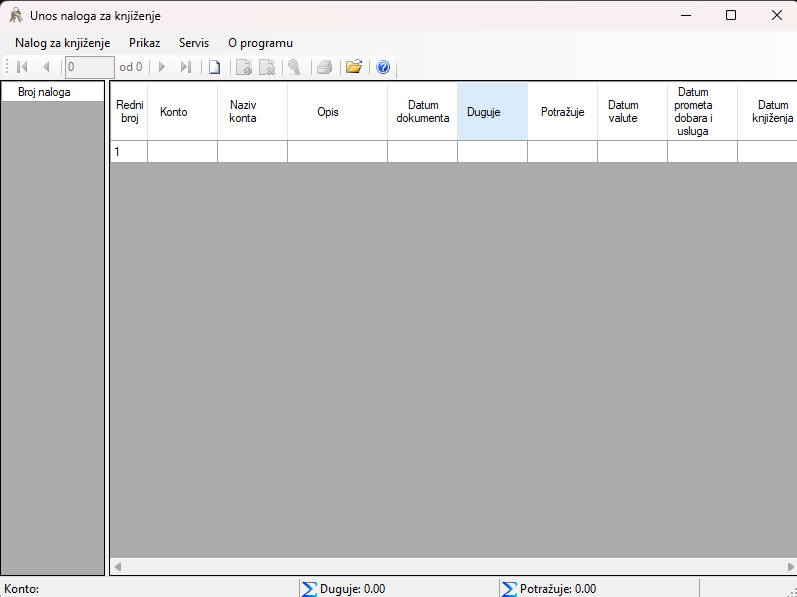797x597 pixels.
Task: Click the delete-document icon with X
Action: (267, 67)
